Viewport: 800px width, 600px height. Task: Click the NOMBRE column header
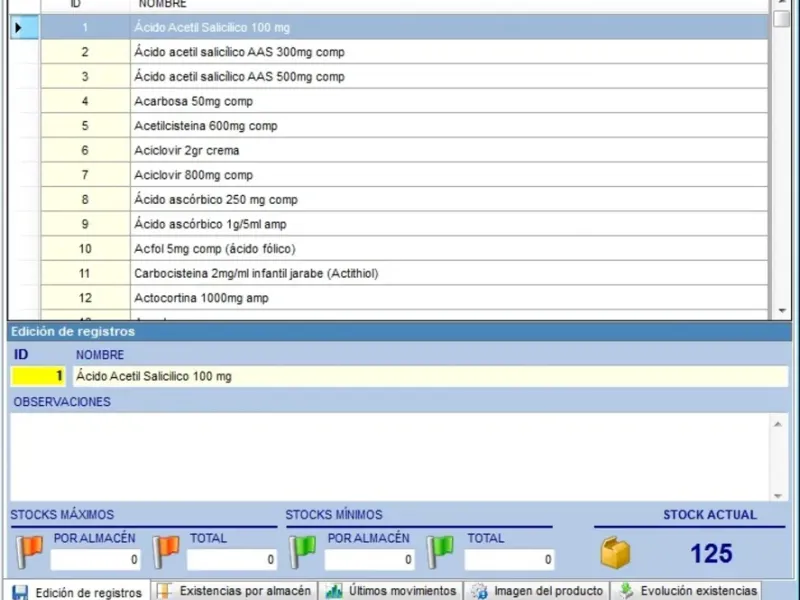click(x=449, y=5)
